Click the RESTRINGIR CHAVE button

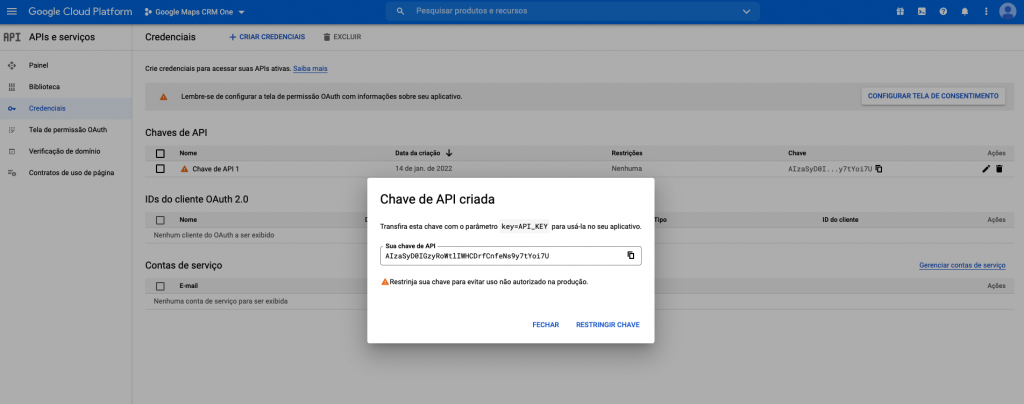607,325
